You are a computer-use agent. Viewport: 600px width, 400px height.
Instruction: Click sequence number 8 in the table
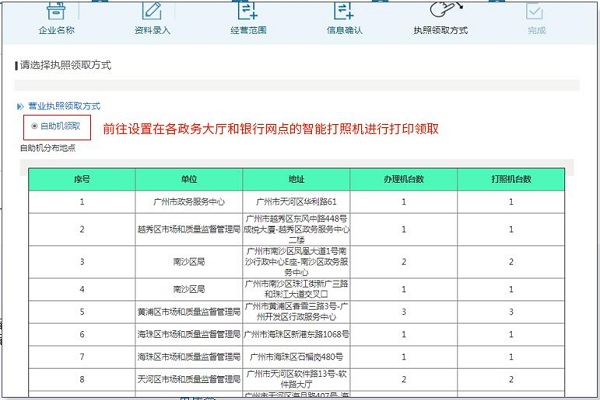(82, 379)
